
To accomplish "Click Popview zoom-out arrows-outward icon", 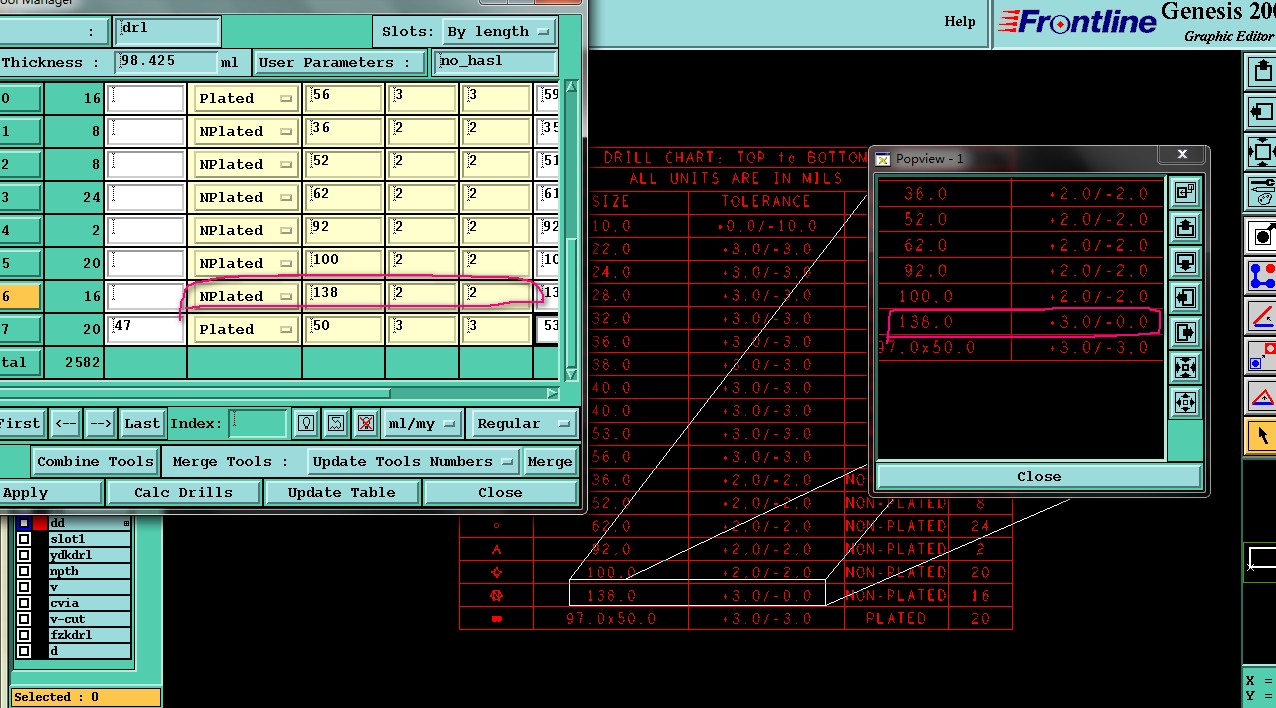I will pyautogui.click(x=1186, y=402).
